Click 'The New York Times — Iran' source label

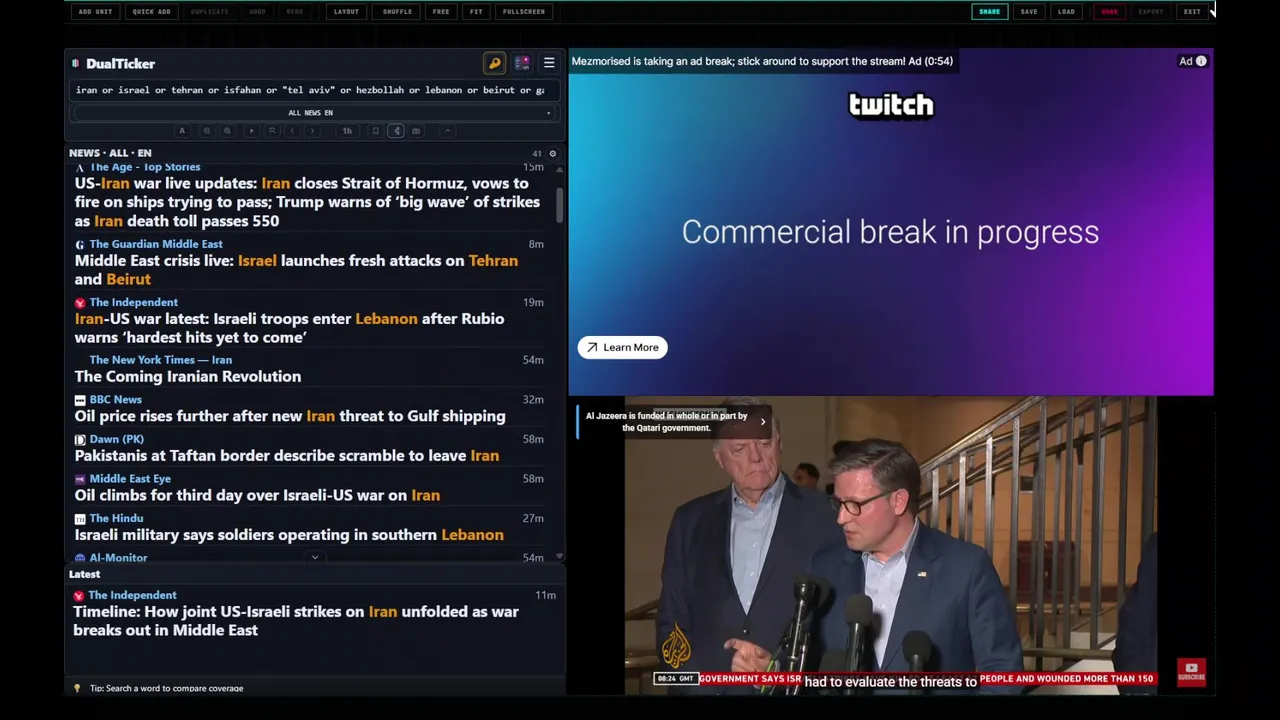click(160, 360)
